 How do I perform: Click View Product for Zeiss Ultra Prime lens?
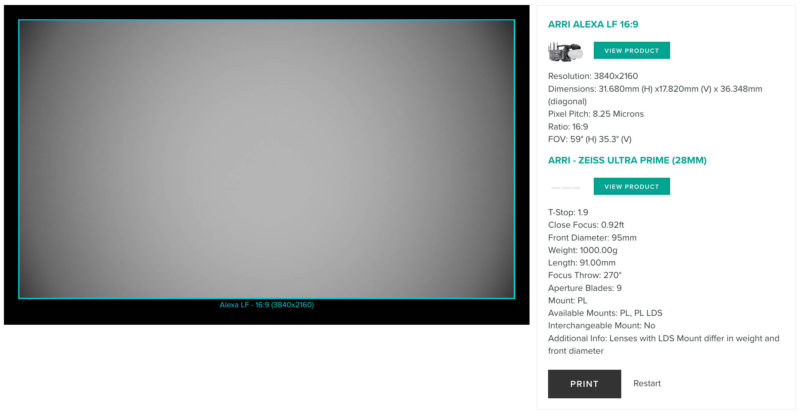pyautogui.click(x=631, y=186)
